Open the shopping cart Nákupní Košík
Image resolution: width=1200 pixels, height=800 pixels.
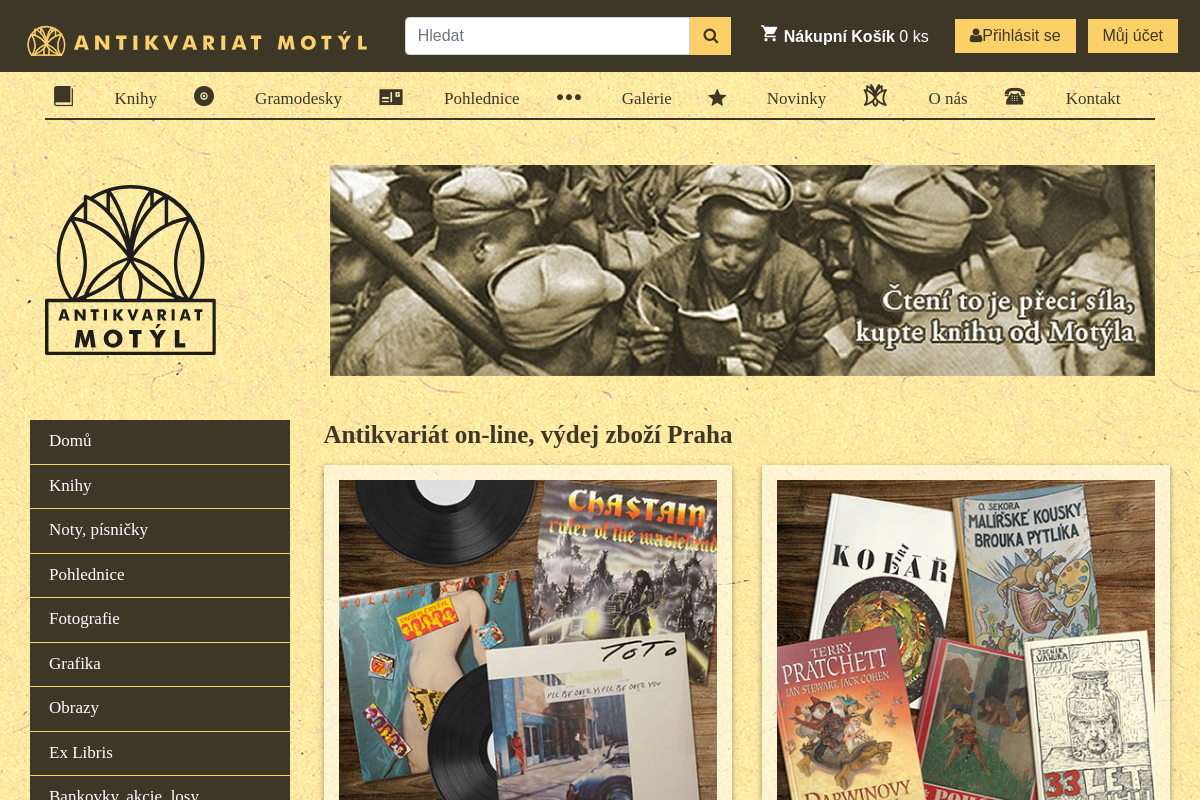845,36
